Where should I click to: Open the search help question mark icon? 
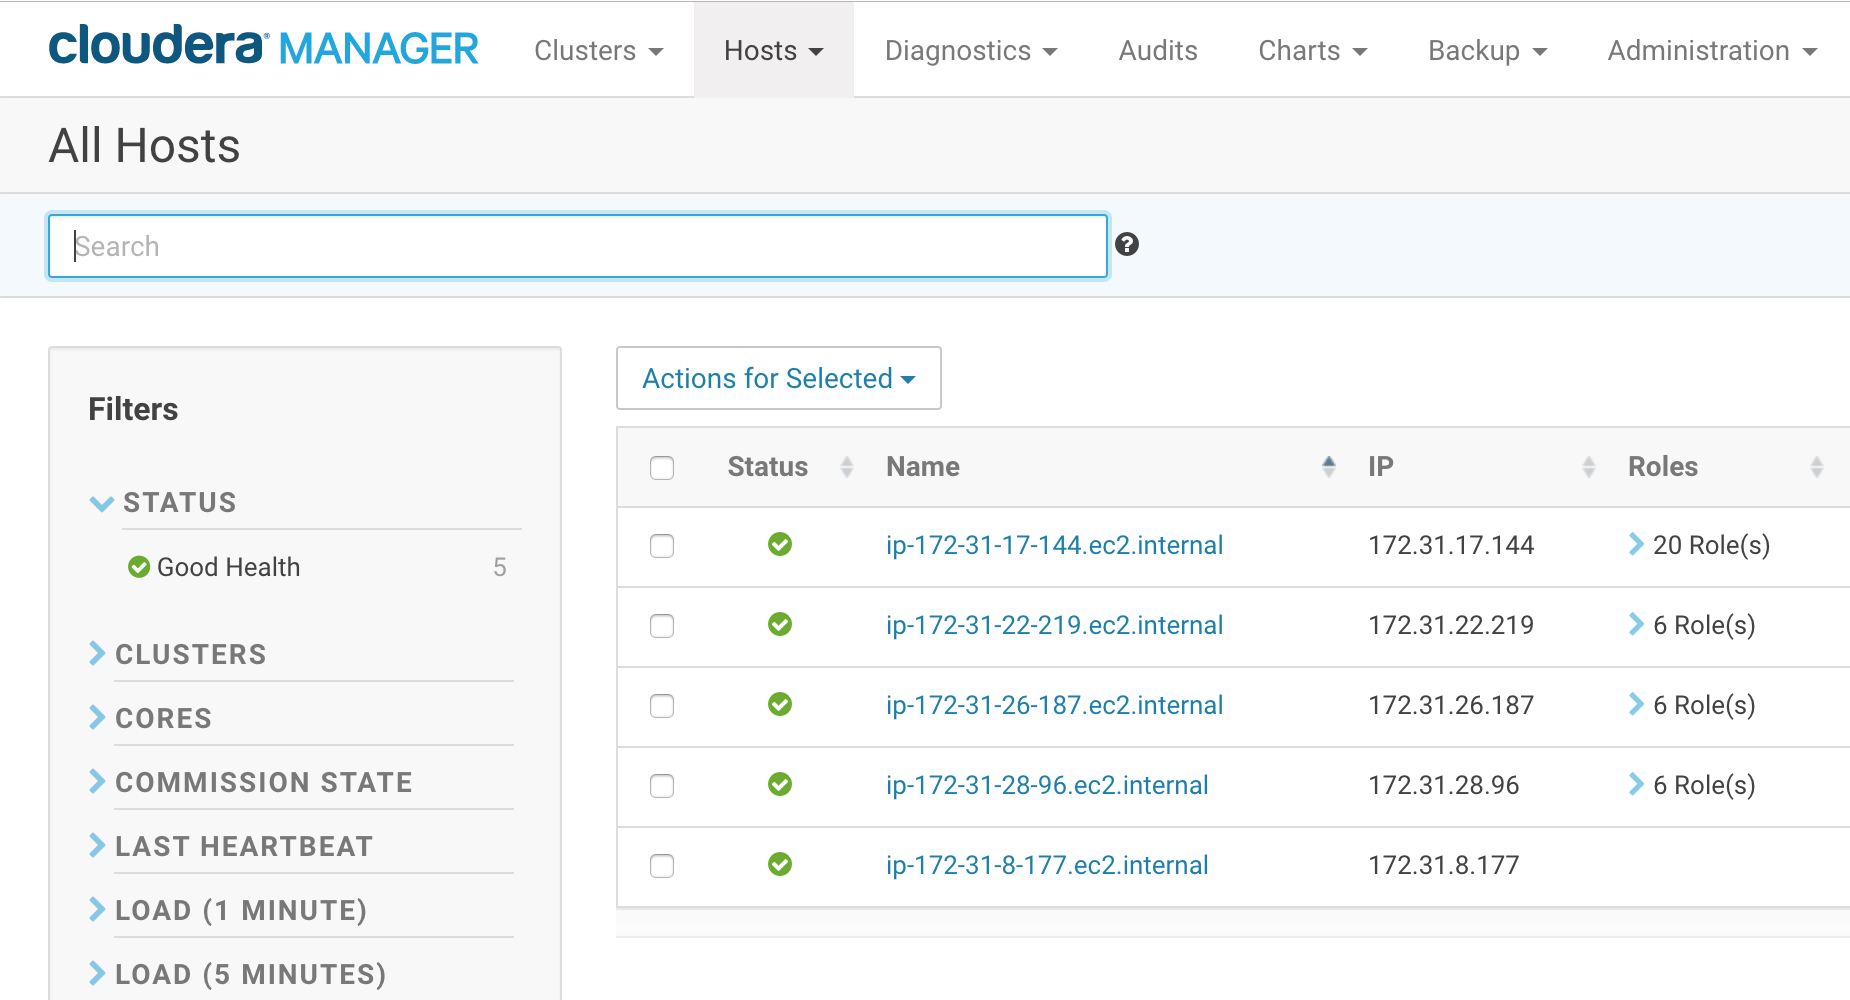pyautogui.click(x=1127, y=244)
